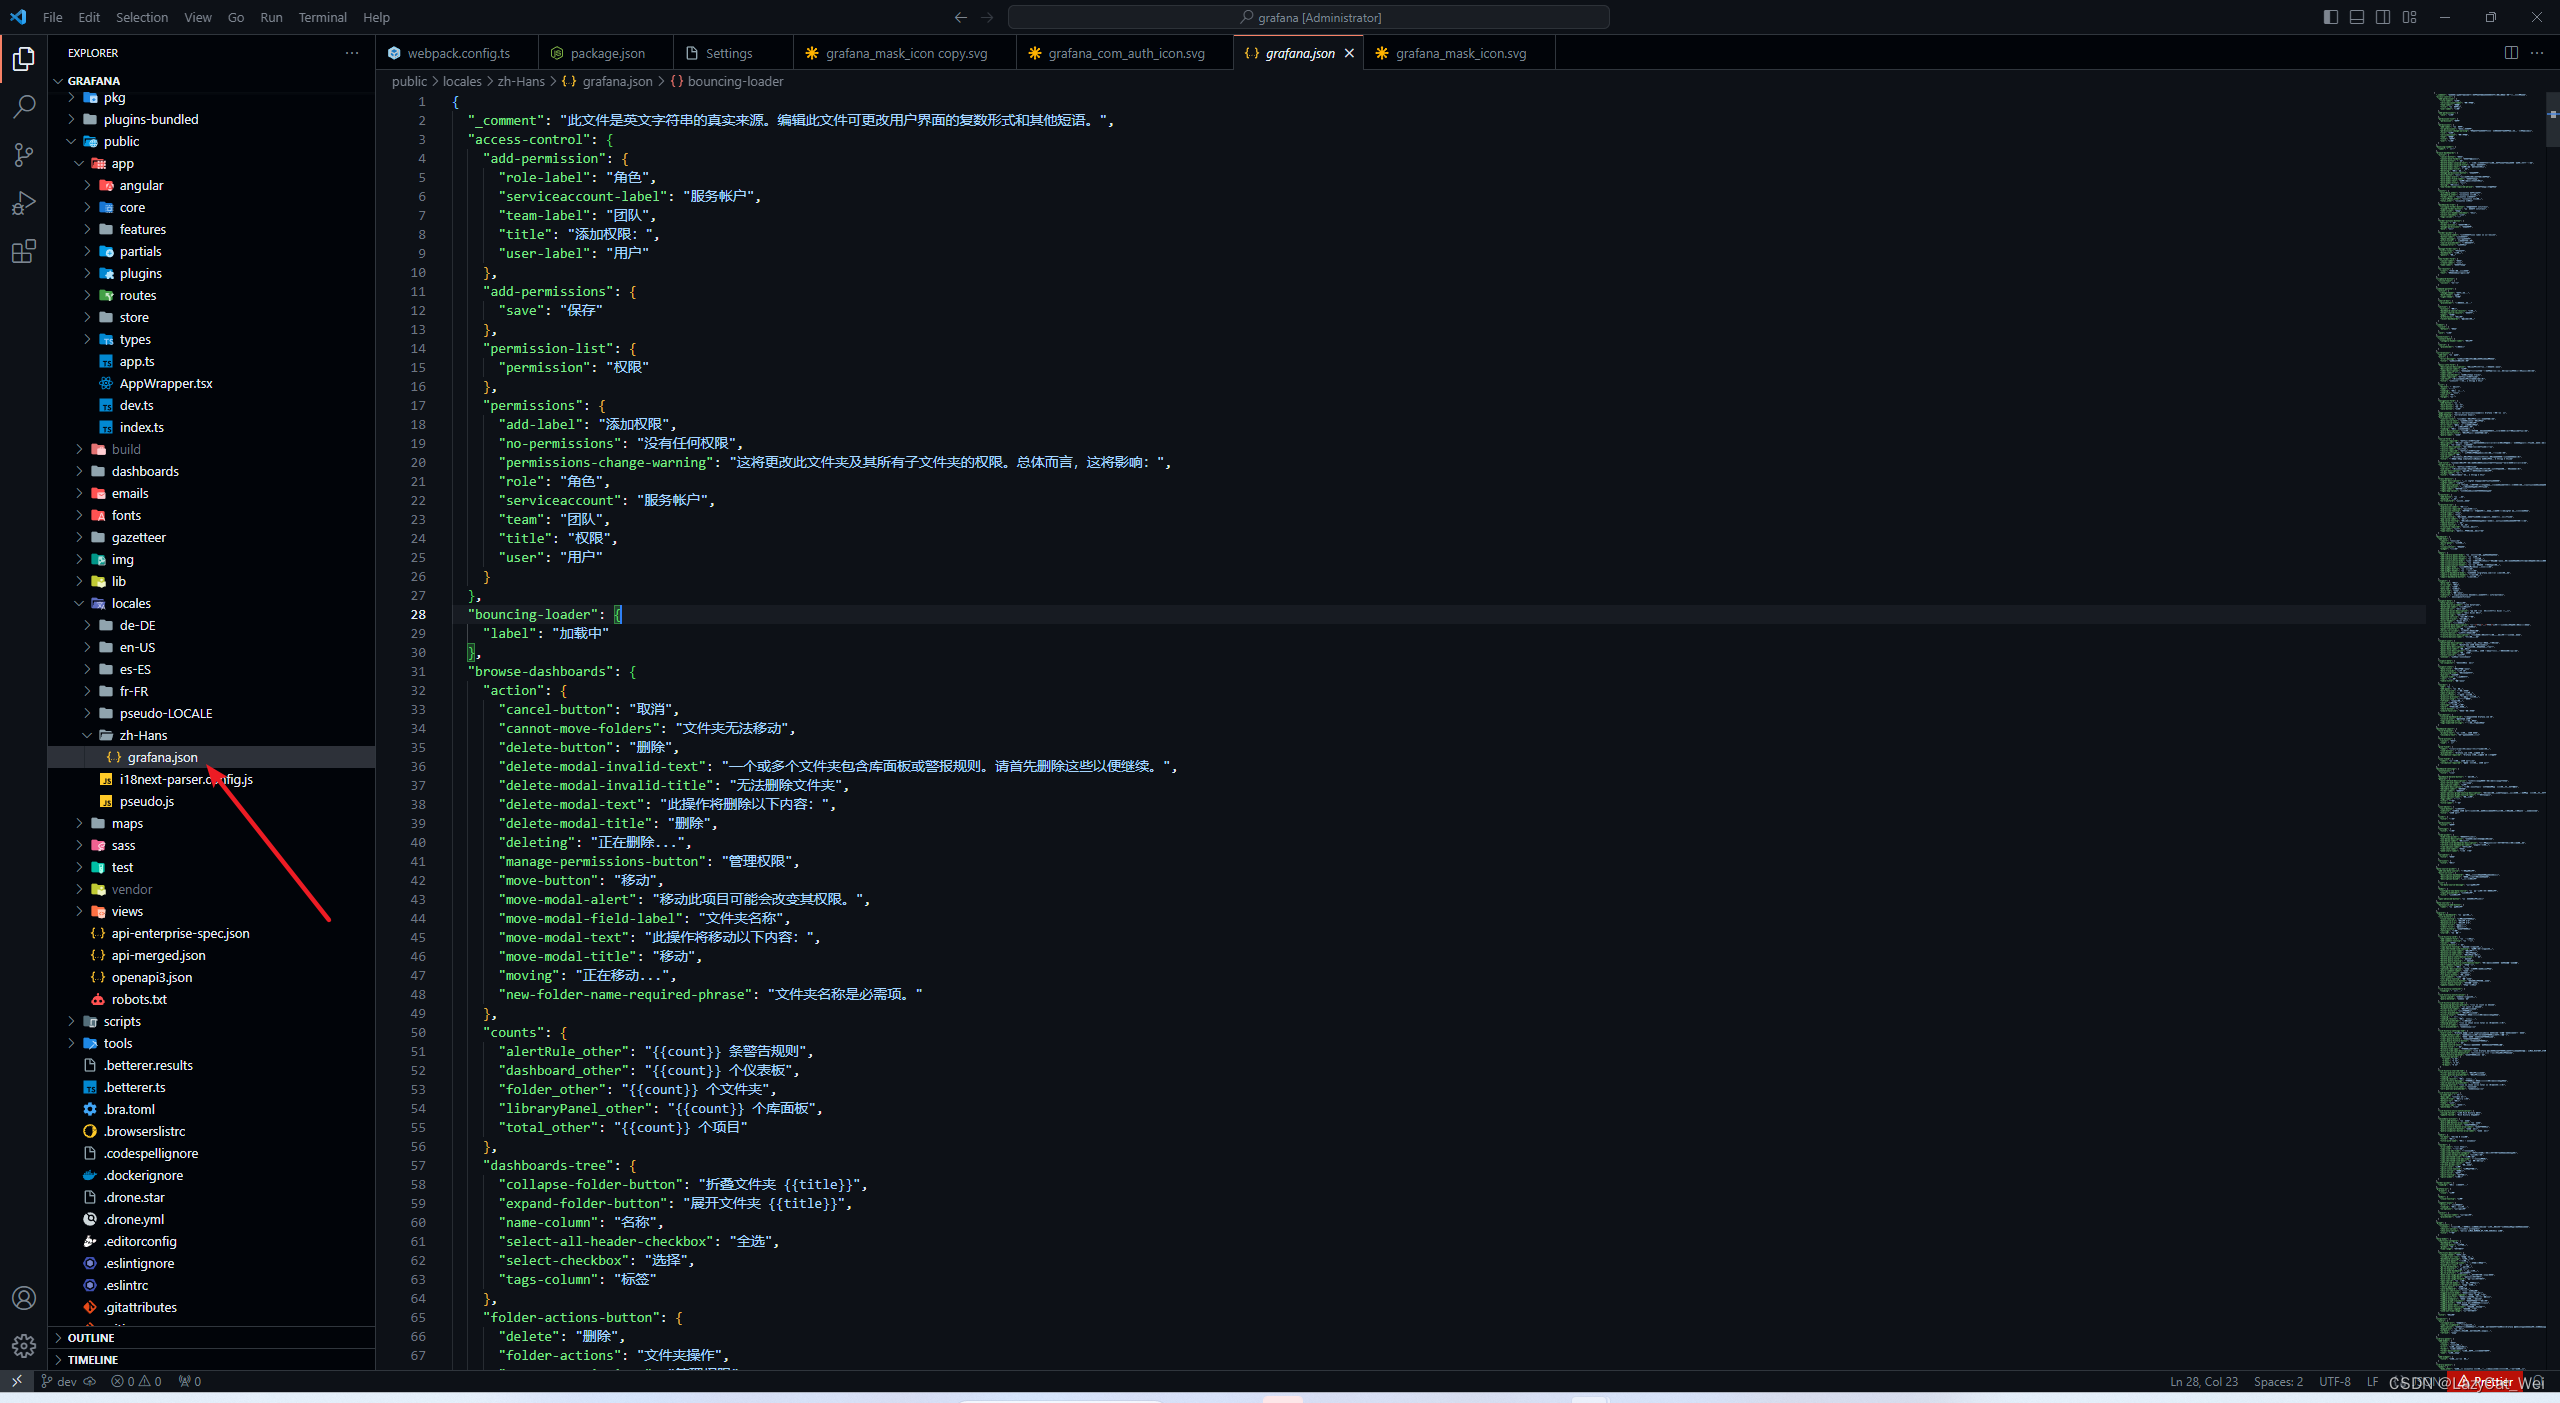Toggle Secondary Side Bar layout button
The height and width of the screenshot is (1403, 2560).
coord(2383,17)
